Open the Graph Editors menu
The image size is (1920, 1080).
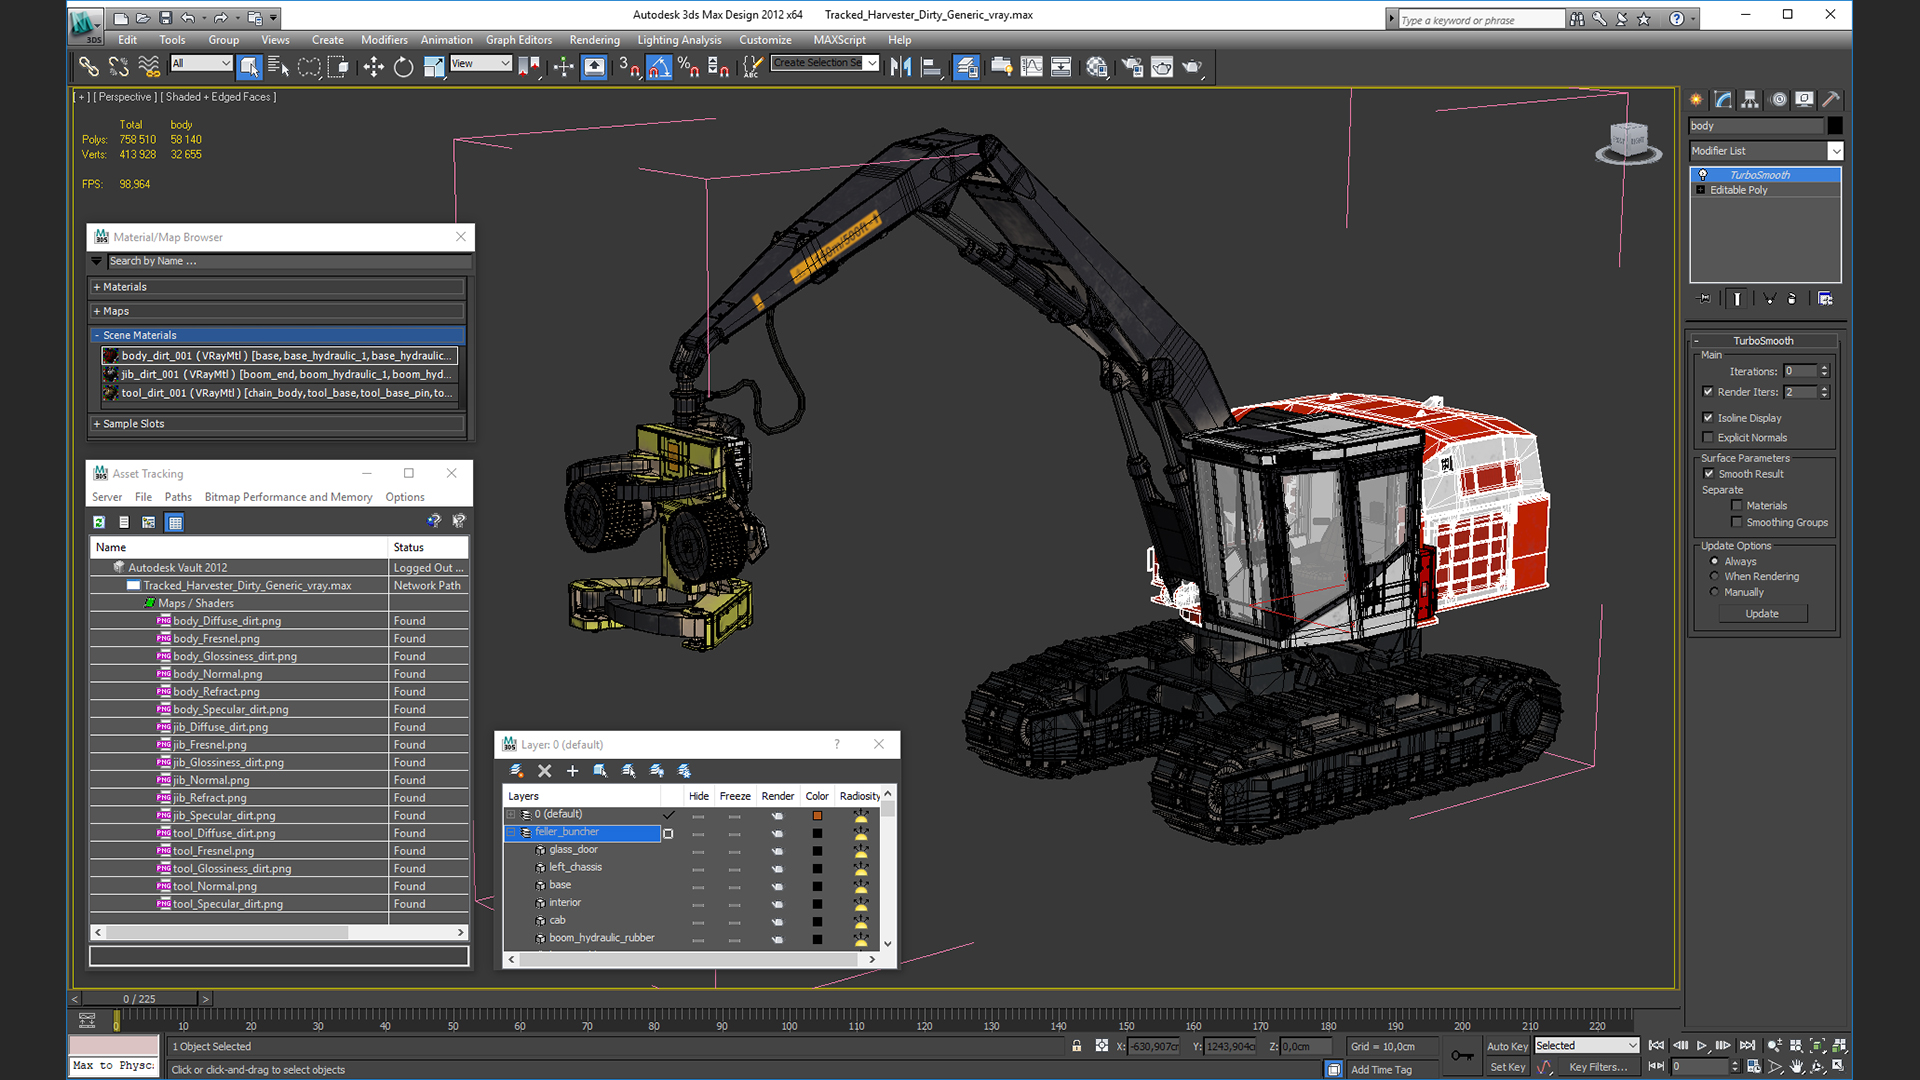point(519,40)
